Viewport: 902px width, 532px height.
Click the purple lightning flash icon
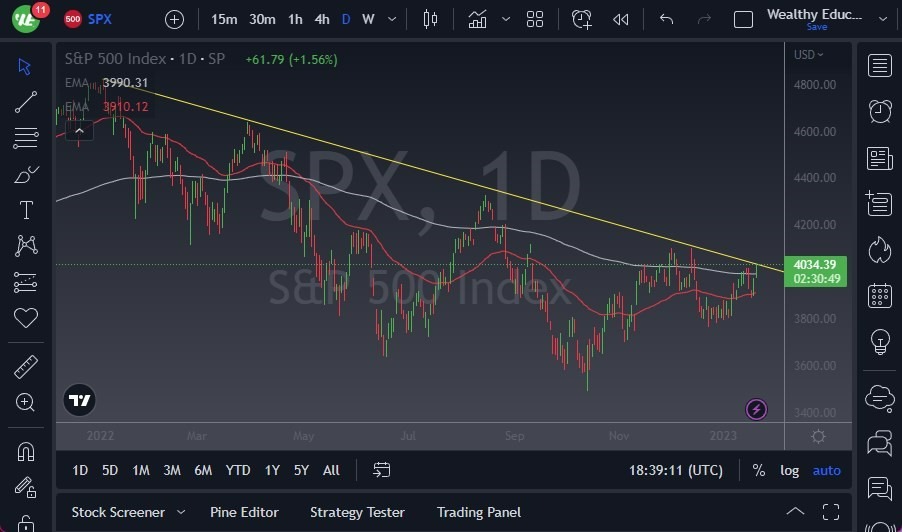coord(756,409)
